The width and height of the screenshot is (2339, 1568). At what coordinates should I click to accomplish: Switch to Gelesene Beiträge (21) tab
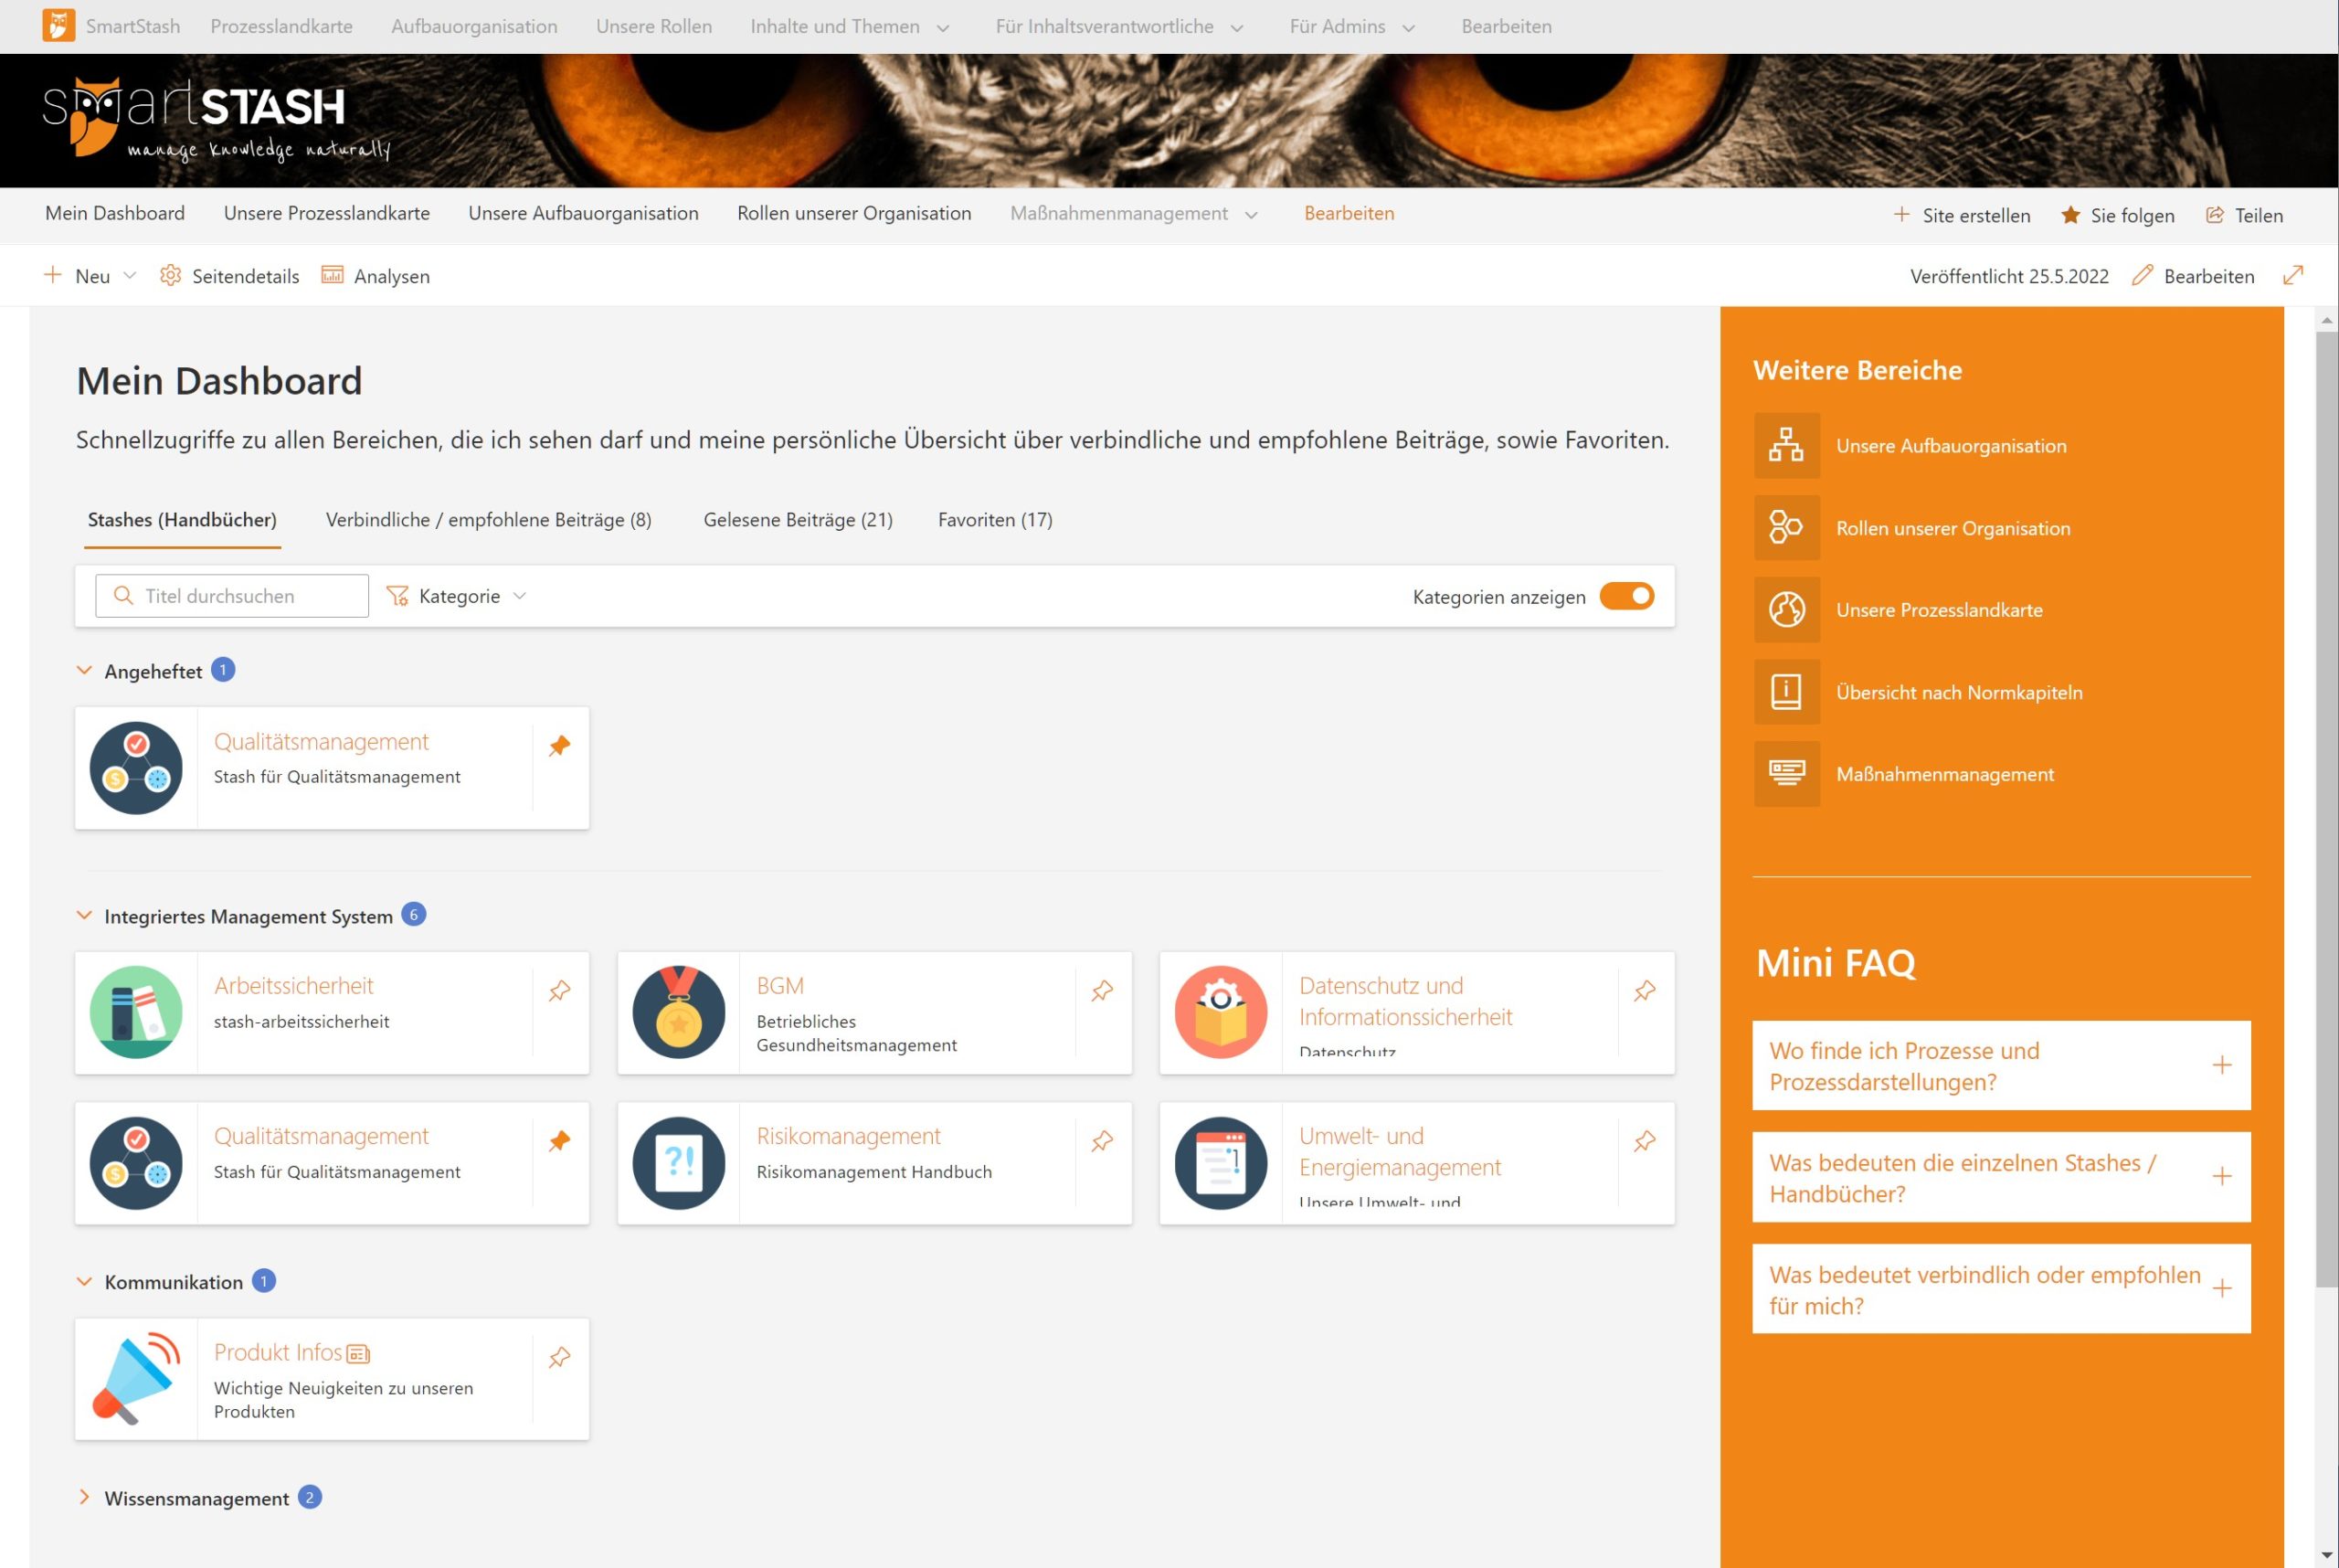point(798,519)
